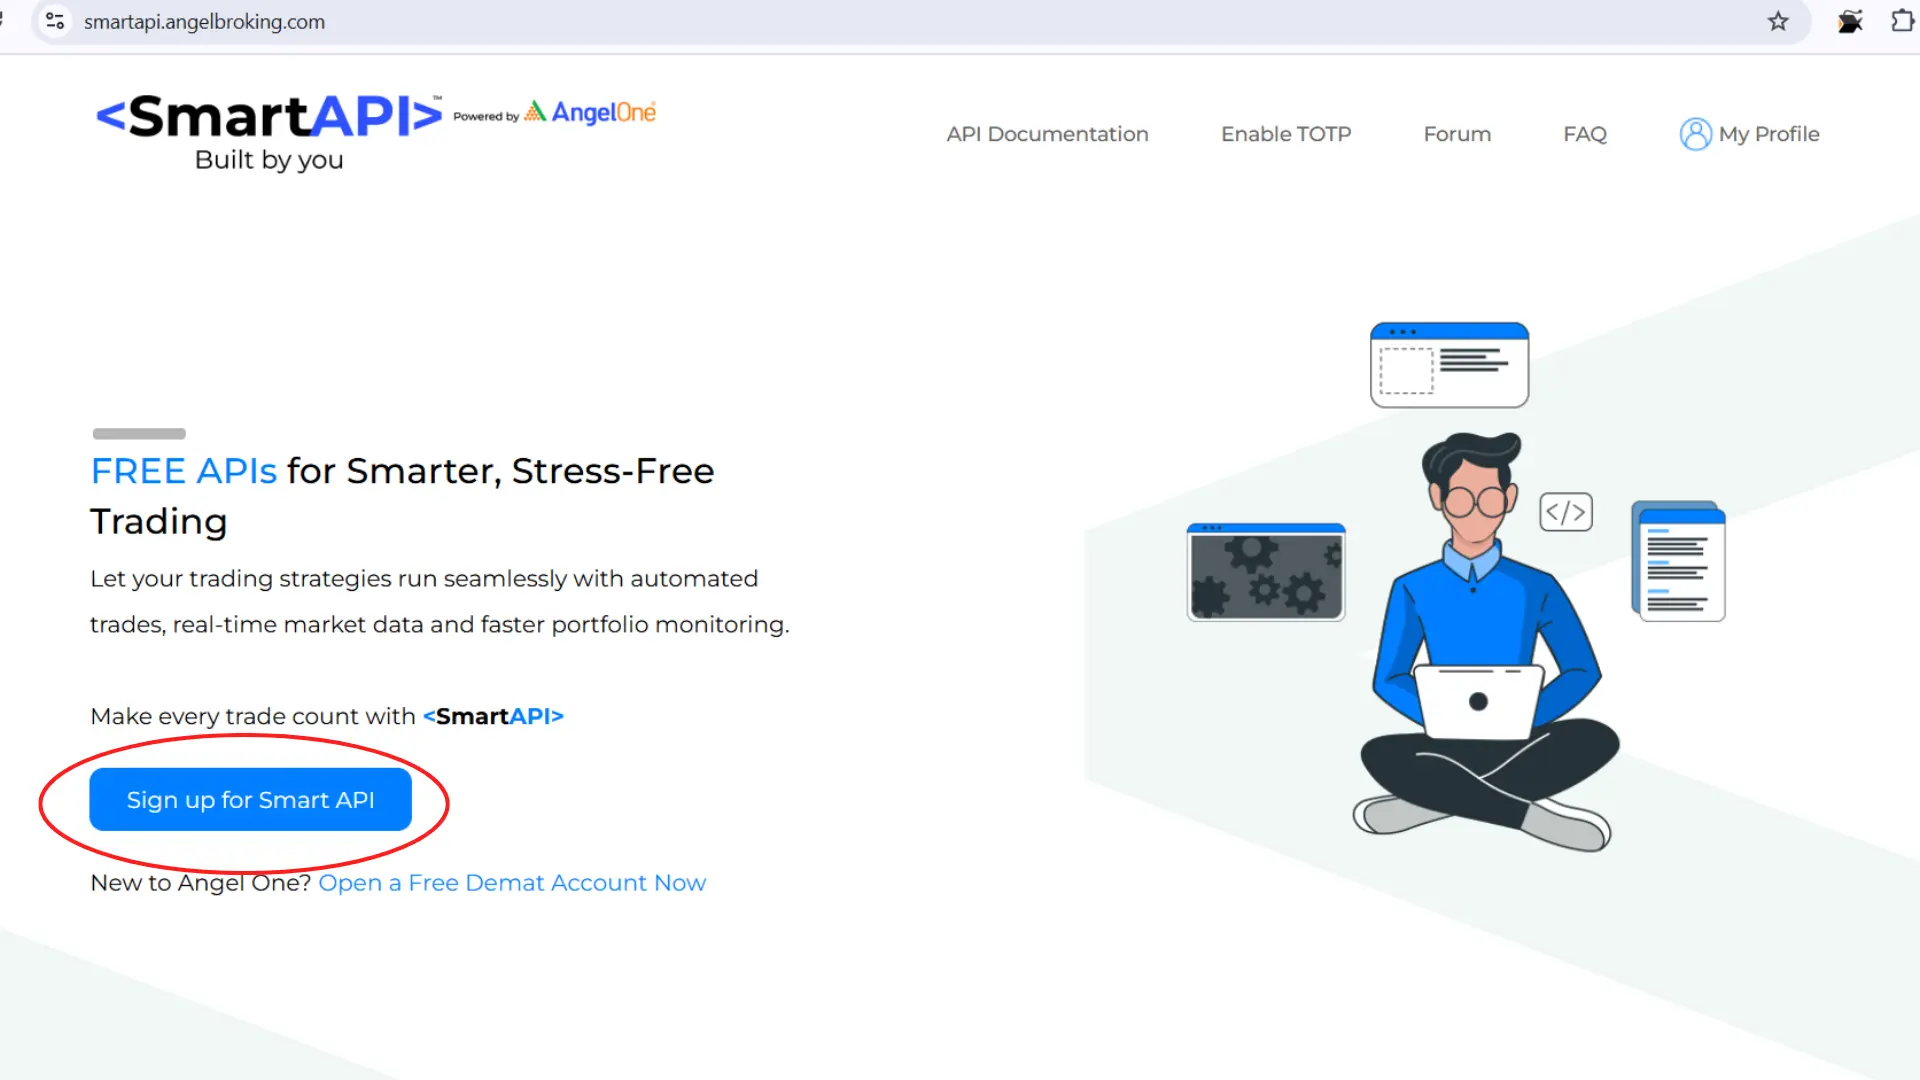
Task: Click the document page illustration icon
Action: click(x=1679, y=562)
